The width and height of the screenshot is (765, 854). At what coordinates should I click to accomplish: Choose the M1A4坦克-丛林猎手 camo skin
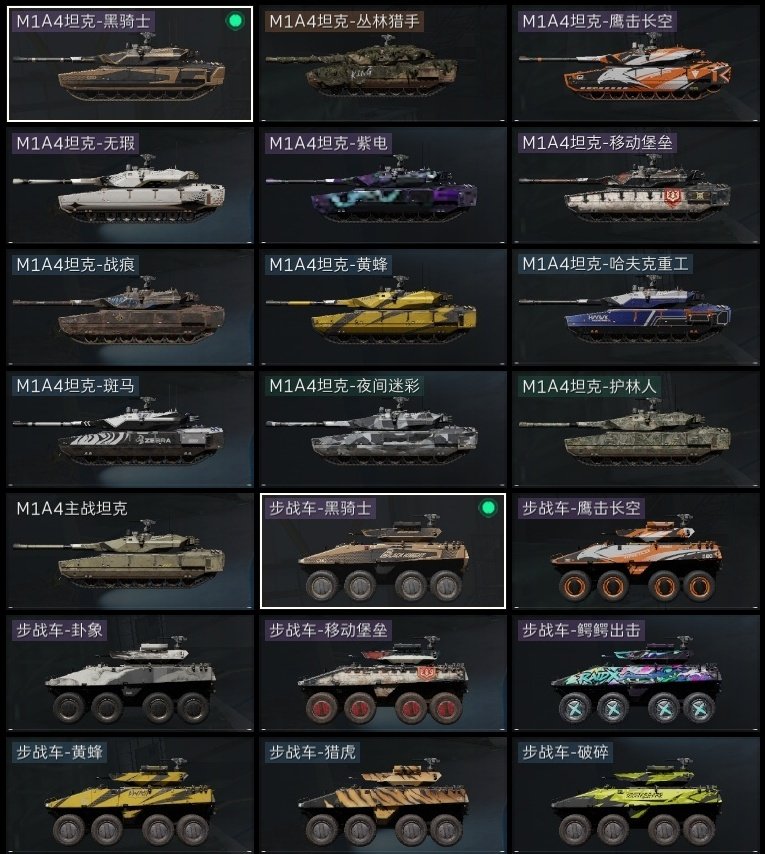tap(383, 64)
